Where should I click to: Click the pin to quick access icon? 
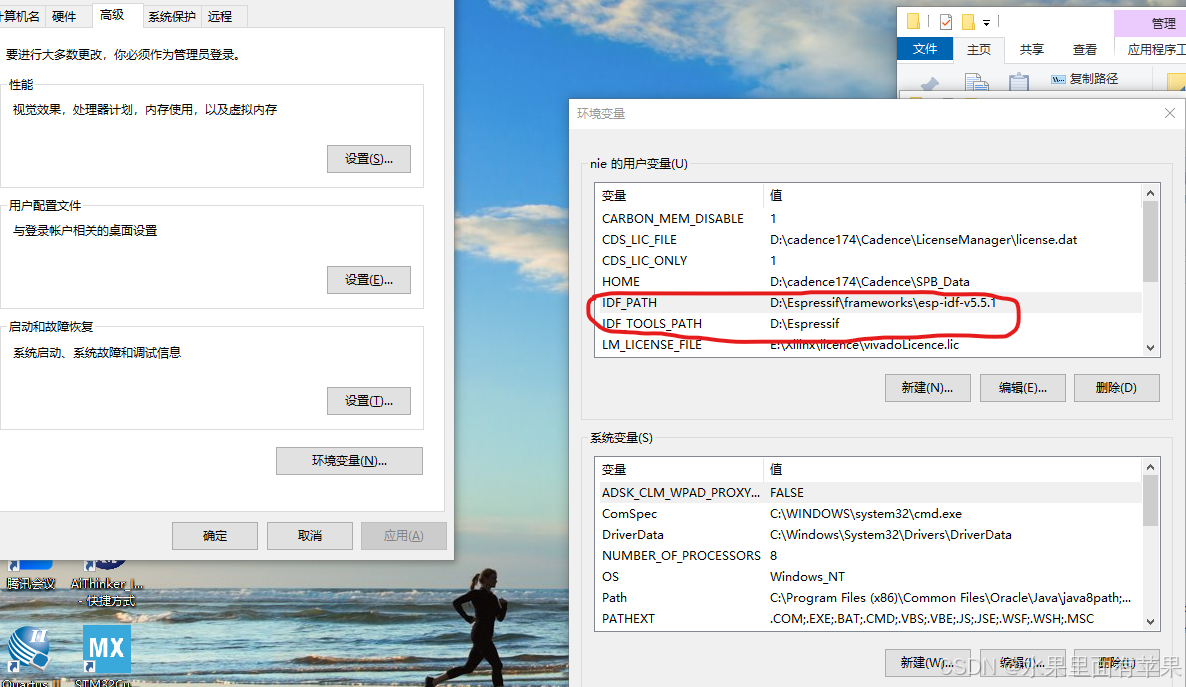[930, 84]
